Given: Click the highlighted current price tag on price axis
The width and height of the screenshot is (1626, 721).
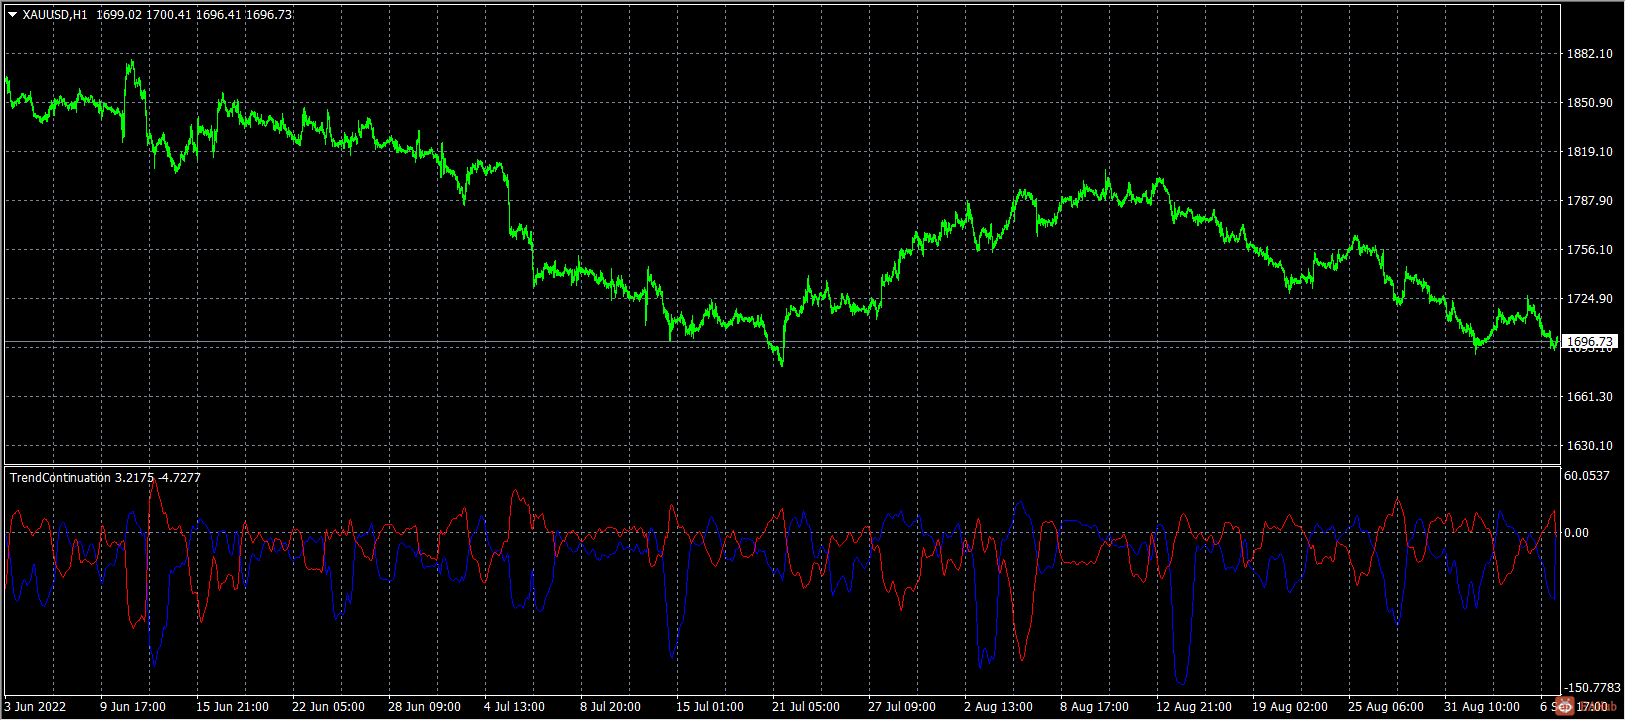Looking at the screenshot, I should click(1589, 342).
